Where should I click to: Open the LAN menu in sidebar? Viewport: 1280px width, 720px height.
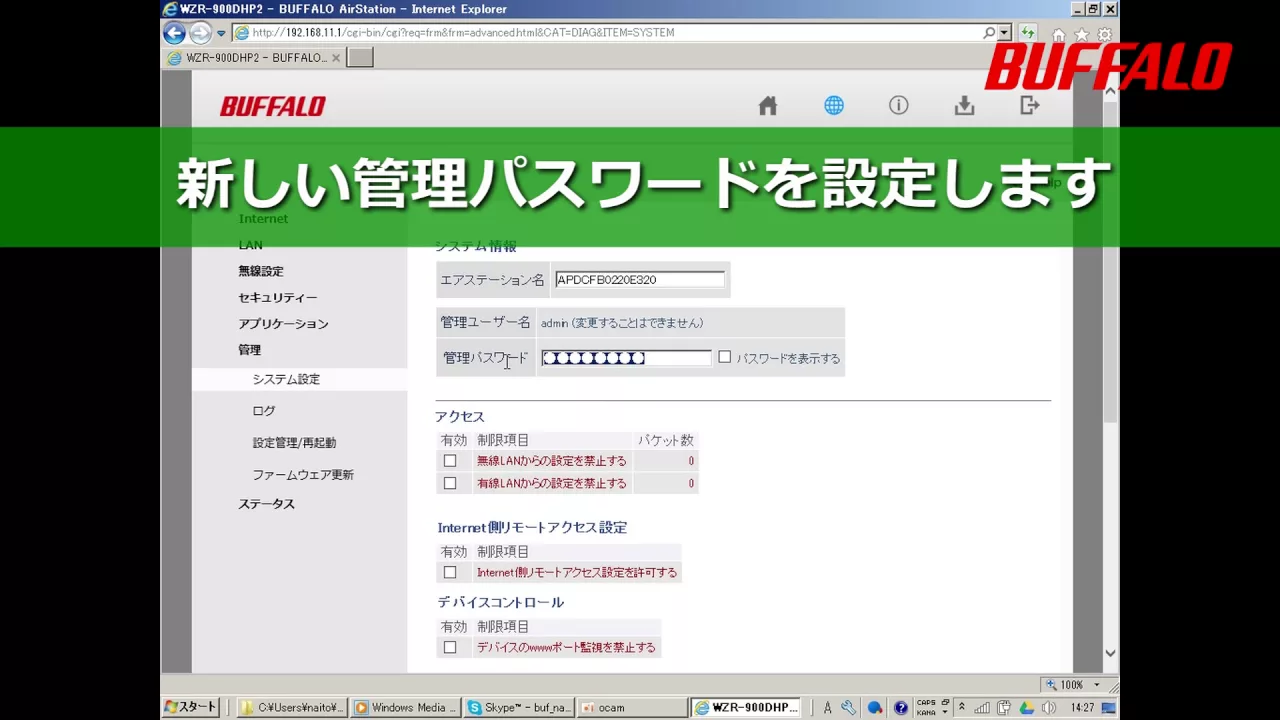pyautogui.click(x=250, y=245)
